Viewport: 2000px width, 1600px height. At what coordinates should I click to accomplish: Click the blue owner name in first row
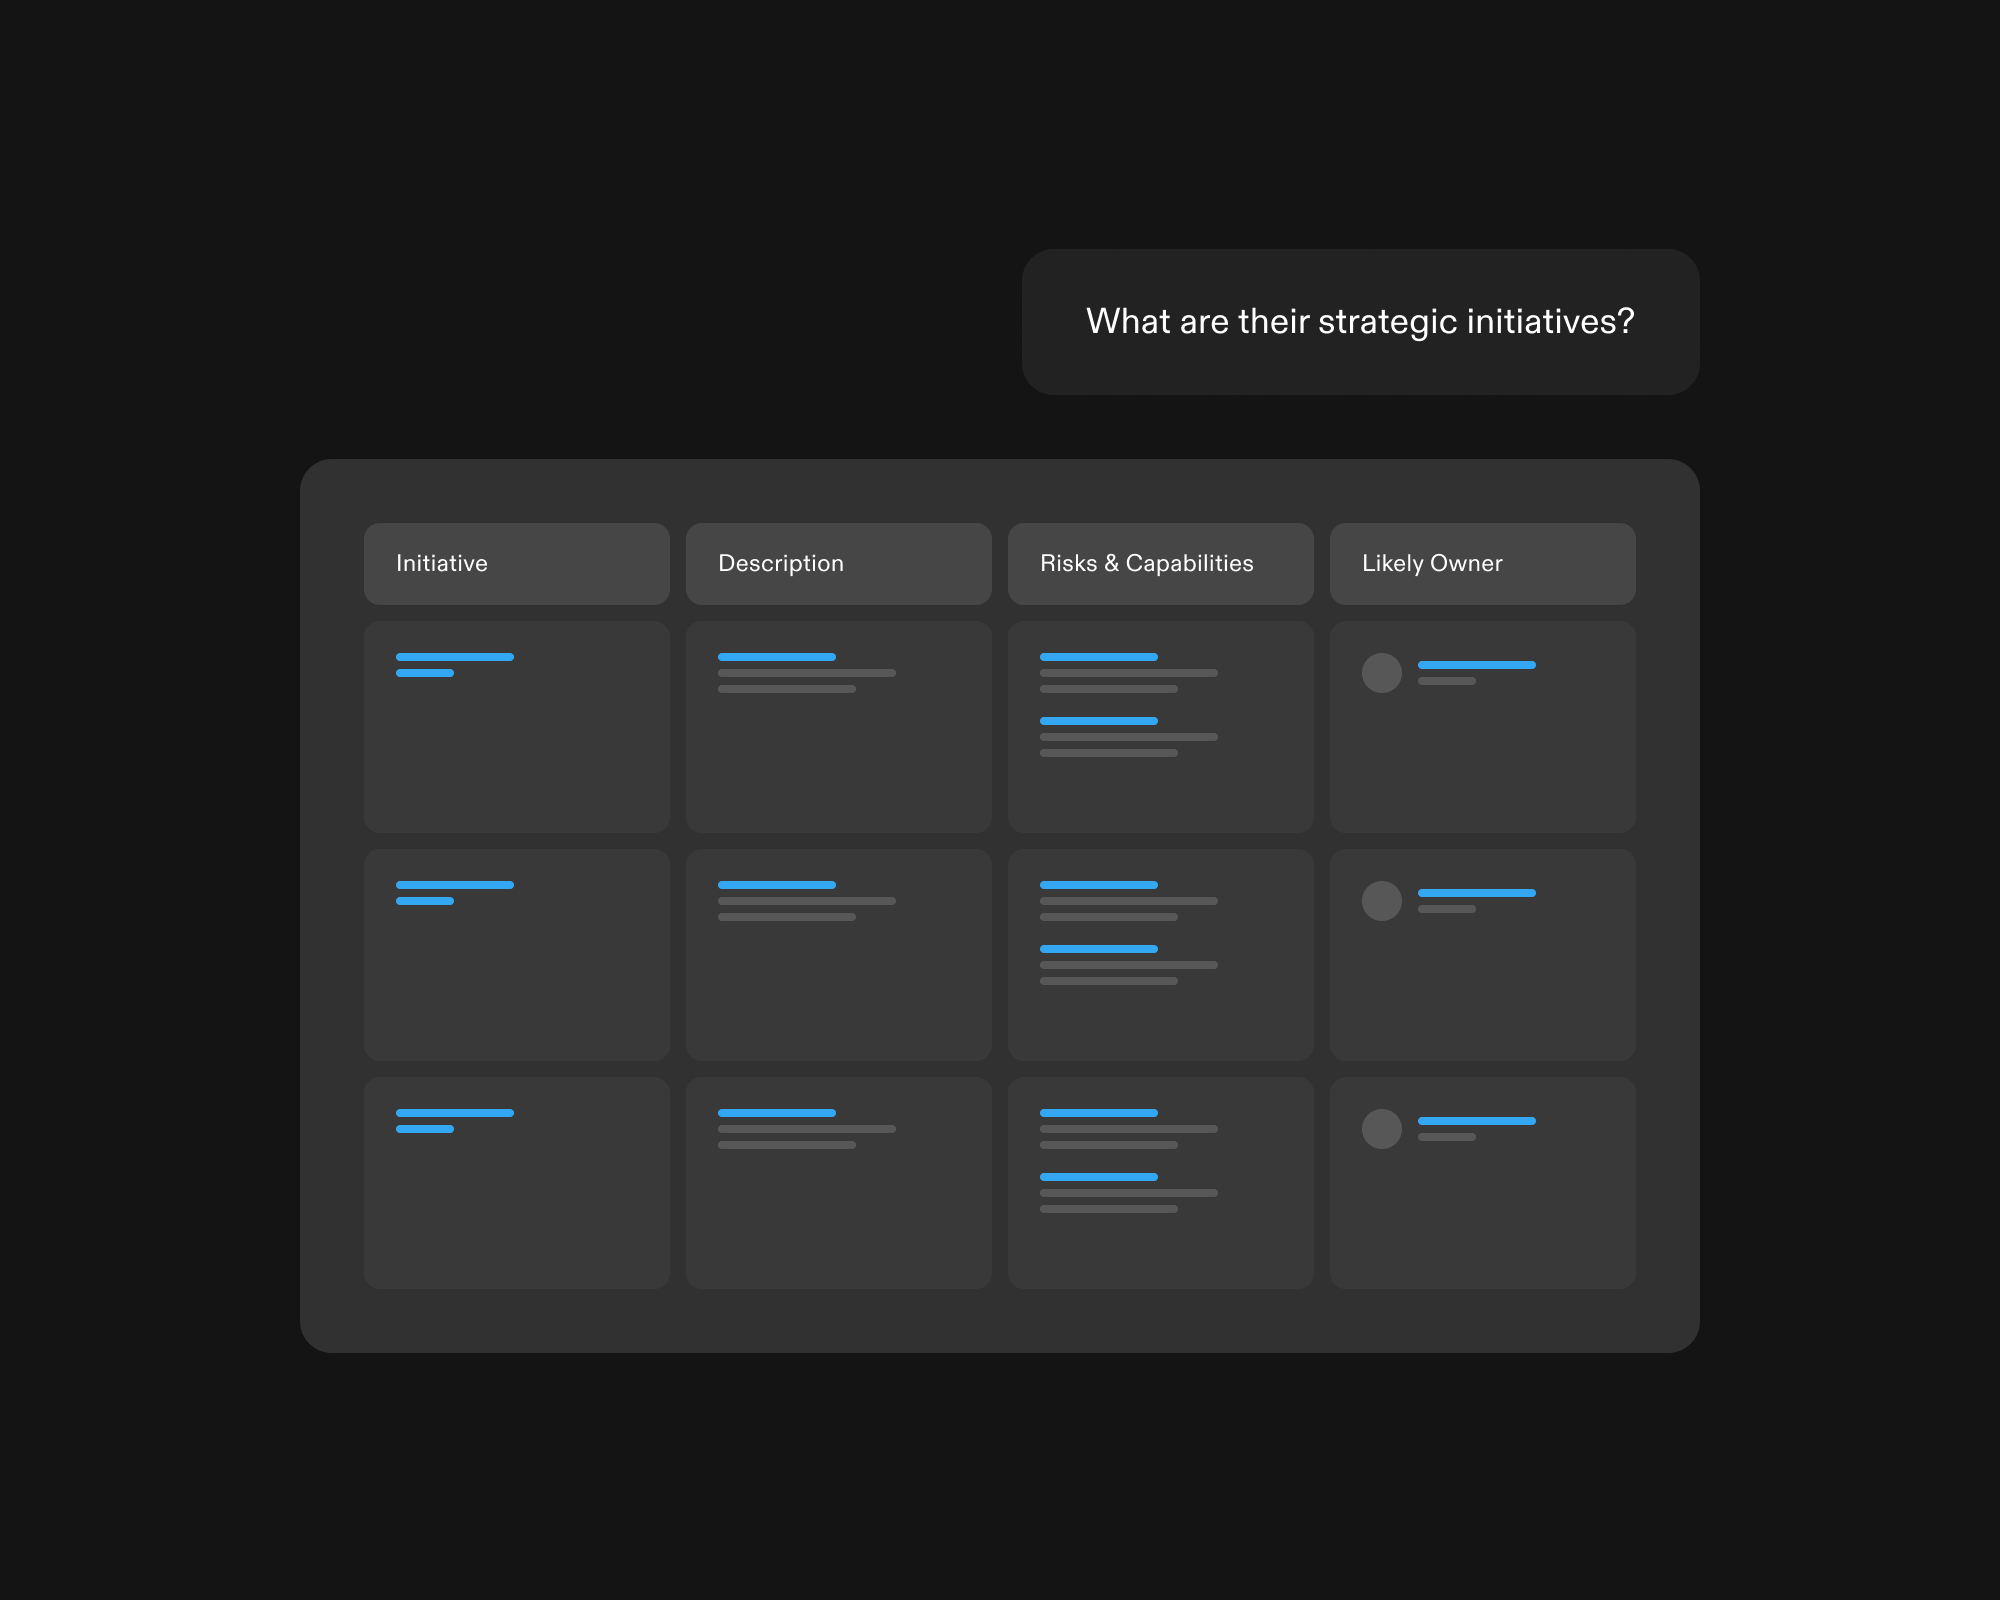1476,665
